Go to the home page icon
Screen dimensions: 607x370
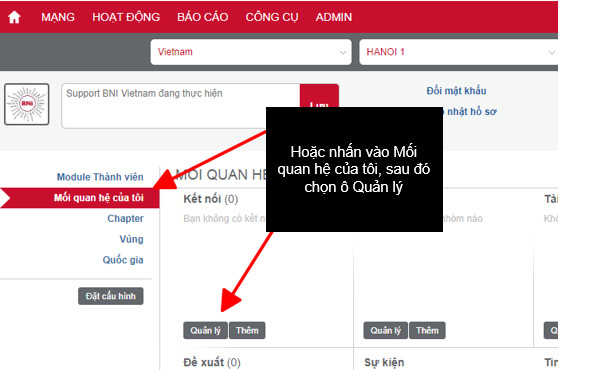(14, 17)
